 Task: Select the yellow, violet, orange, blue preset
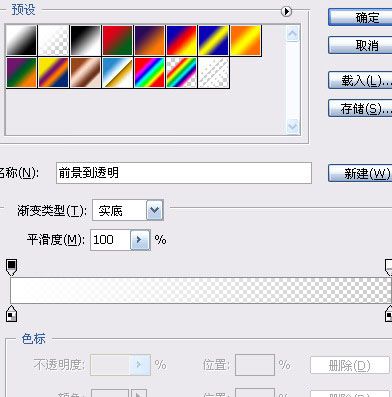point(53,72)
